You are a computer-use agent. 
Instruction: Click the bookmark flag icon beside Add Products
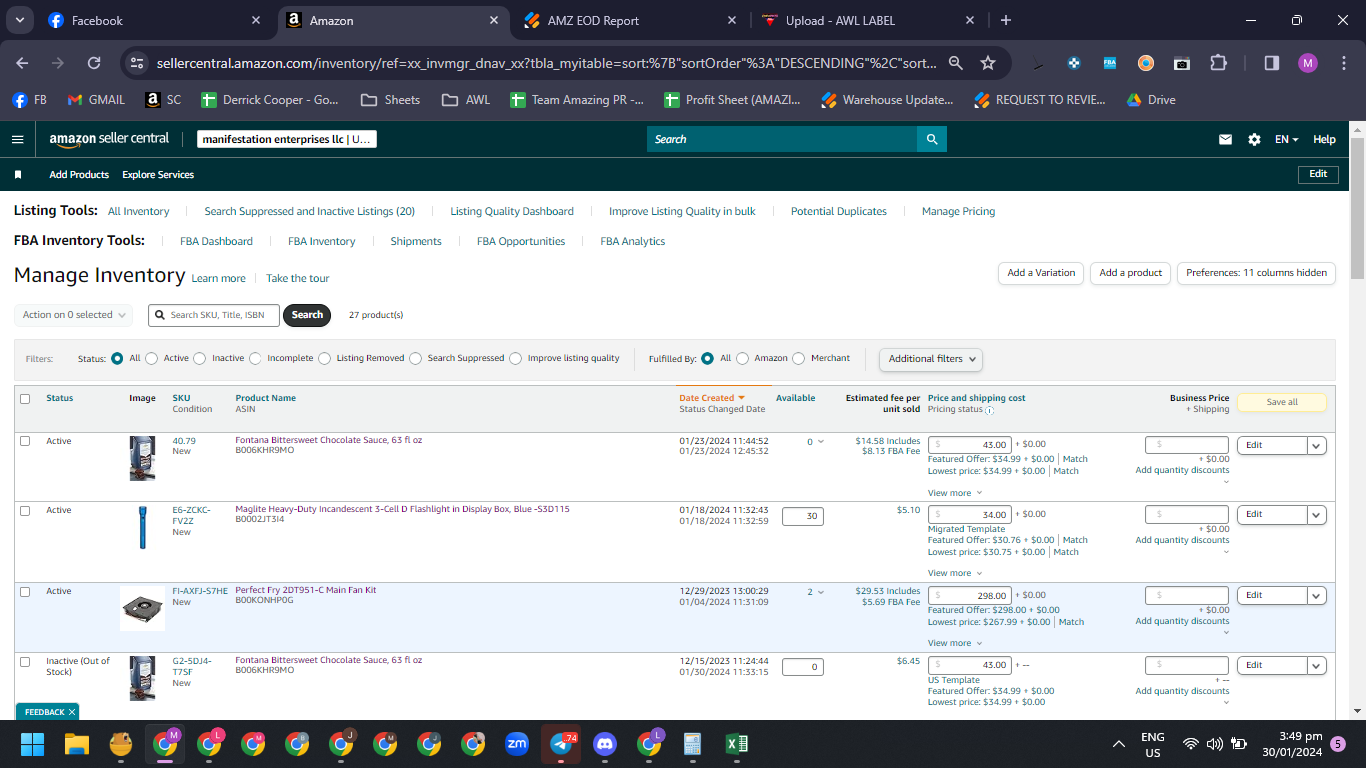coord(18,175)
